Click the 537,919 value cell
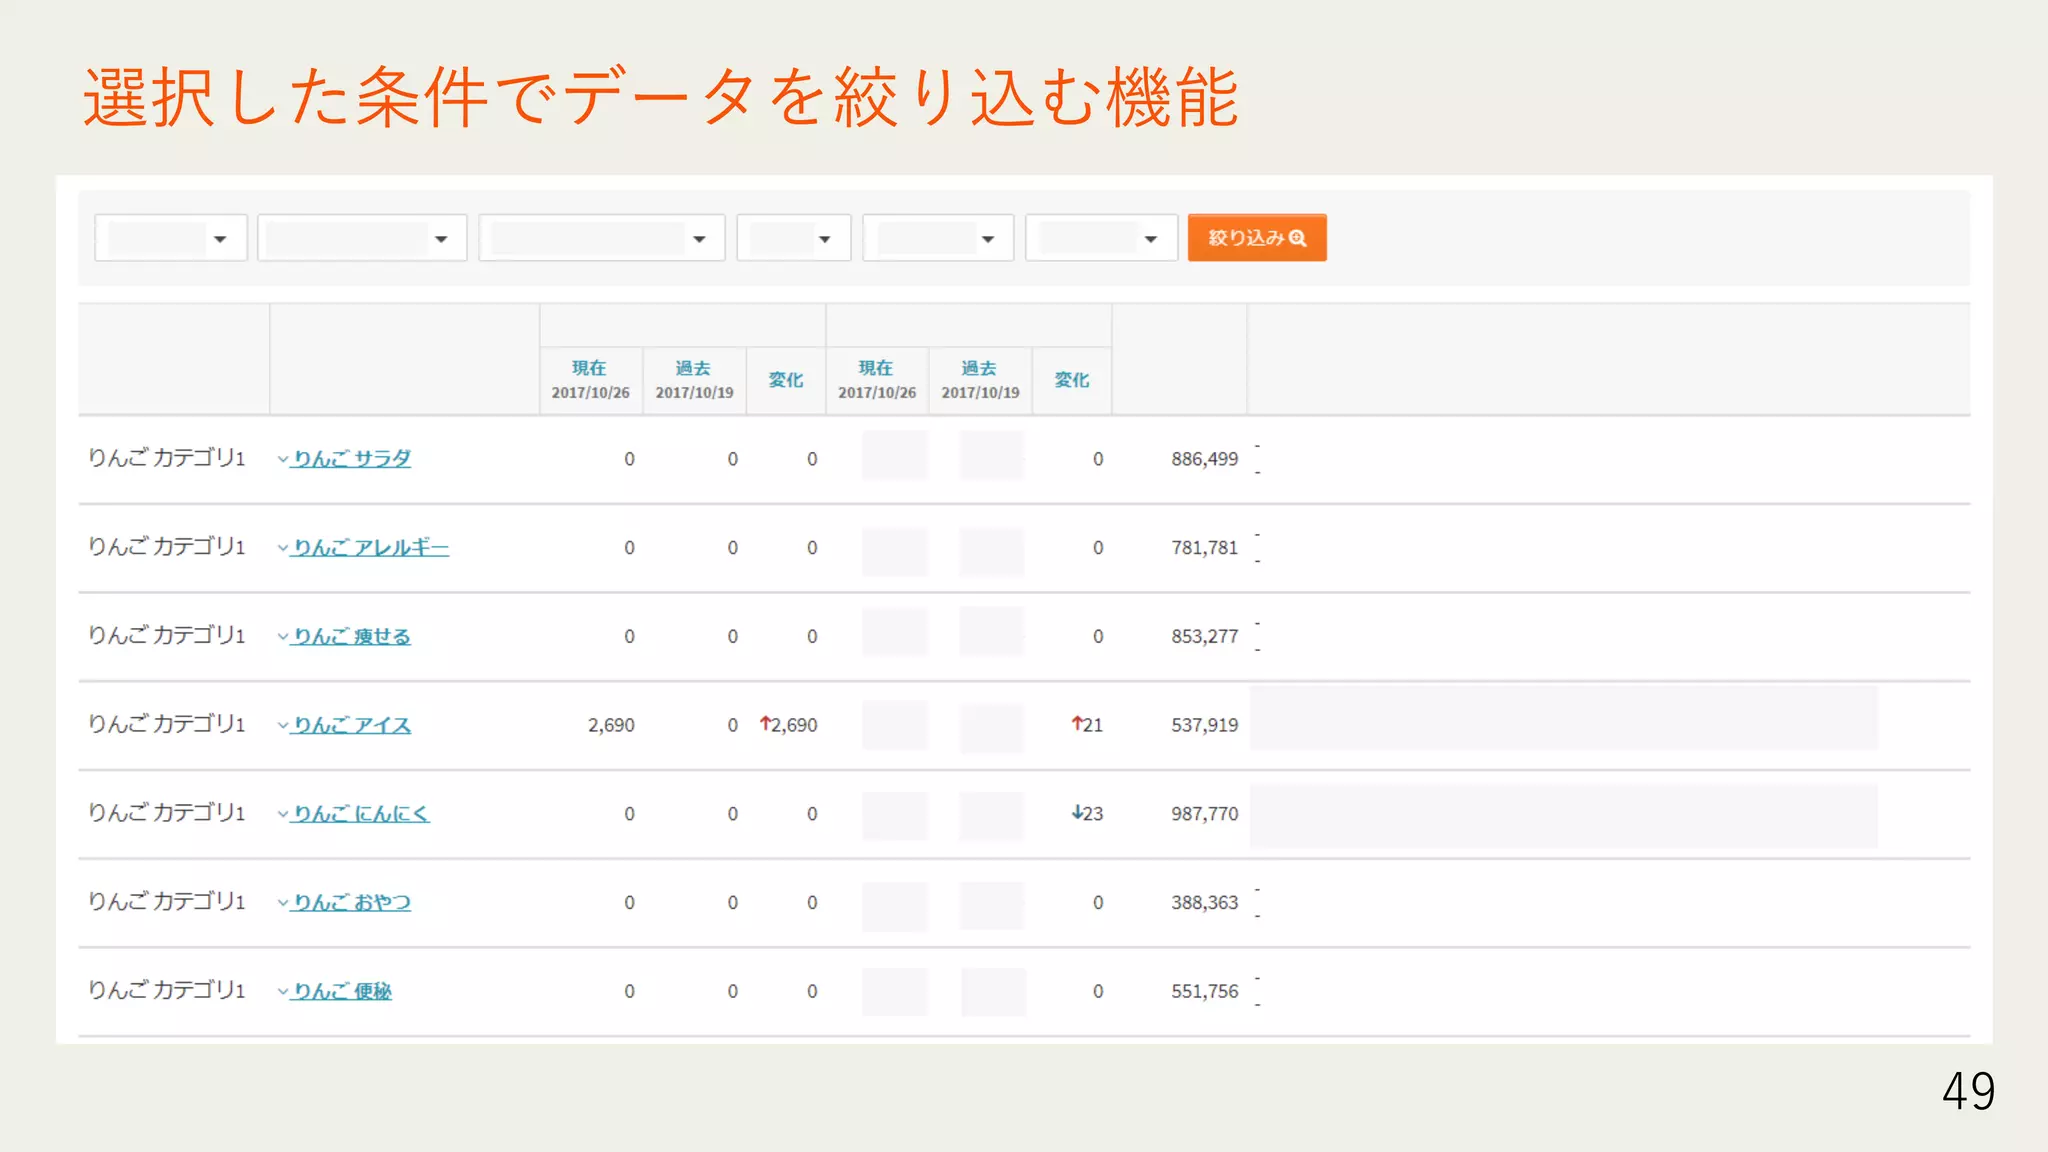The image size is (2048, 1152). pyautogui.click(x=1204, y=725)
